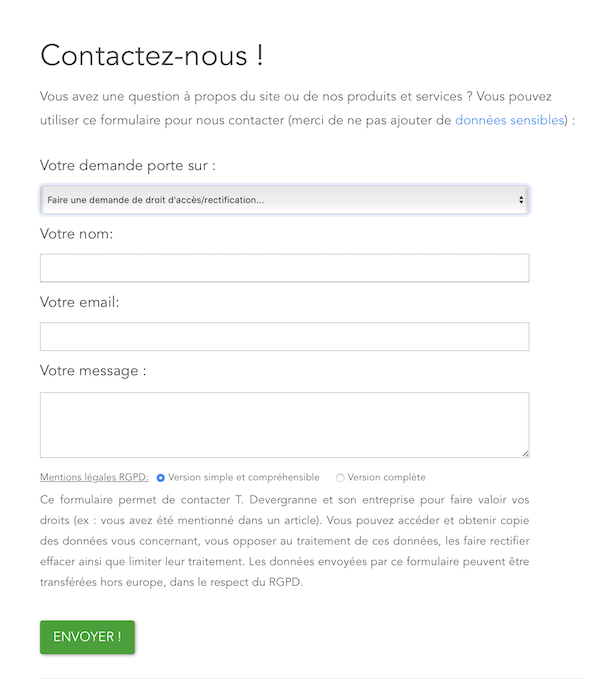Click the RGPD legal notice paragraph
Viewport: 600px width, 688px height.
[x=284, y=541]
